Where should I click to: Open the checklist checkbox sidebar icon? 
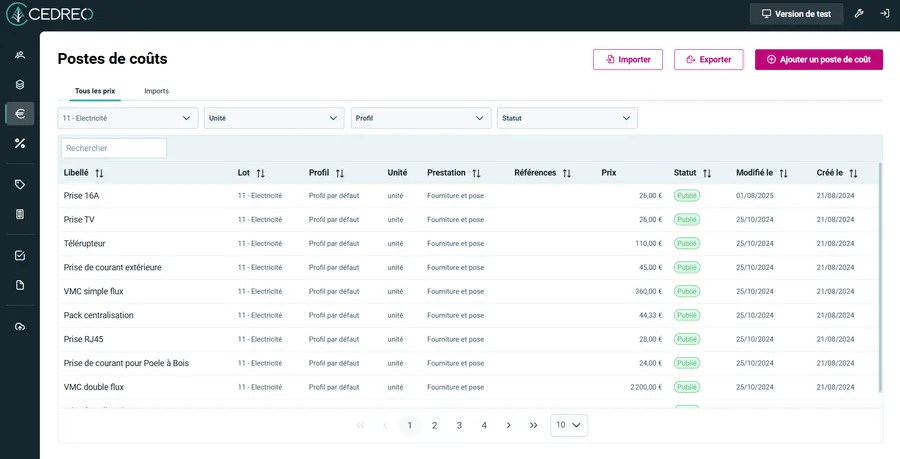[x=20, y=255]
